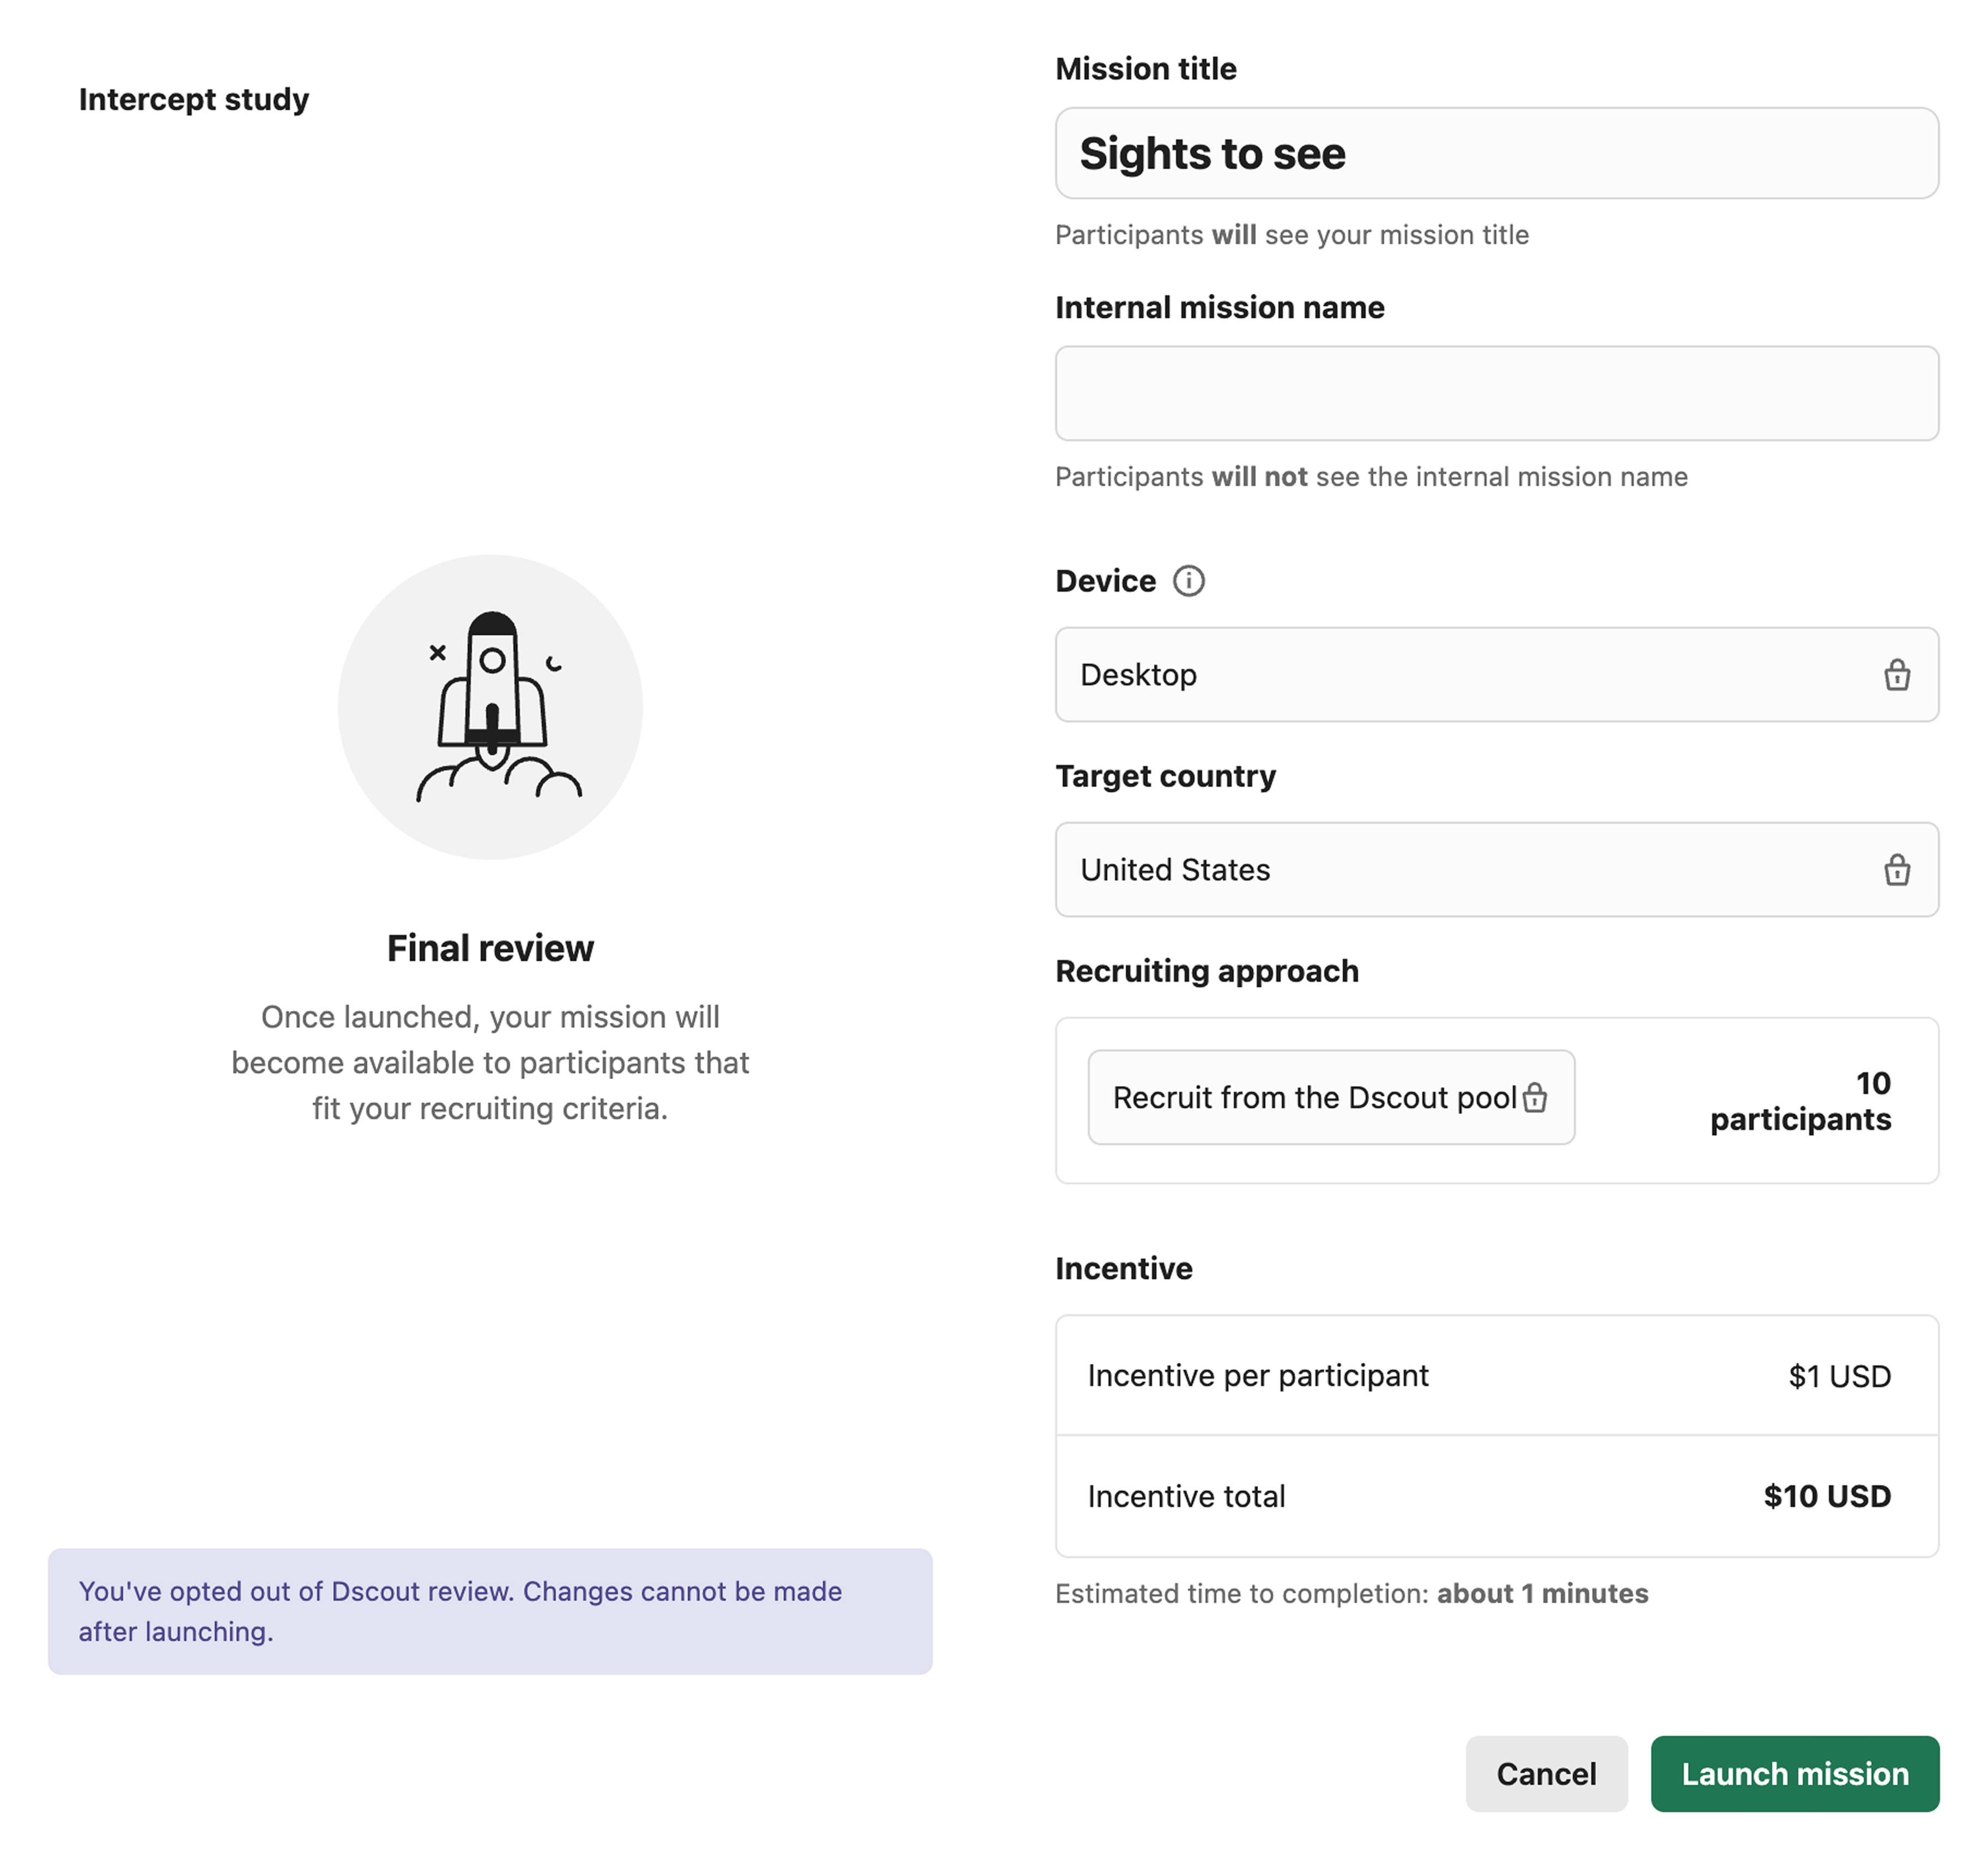The width and height of the screenshot is (1988, 1859).
Task: Click lock icon beside Dscout pool
Action: tap(1534, 1098)
